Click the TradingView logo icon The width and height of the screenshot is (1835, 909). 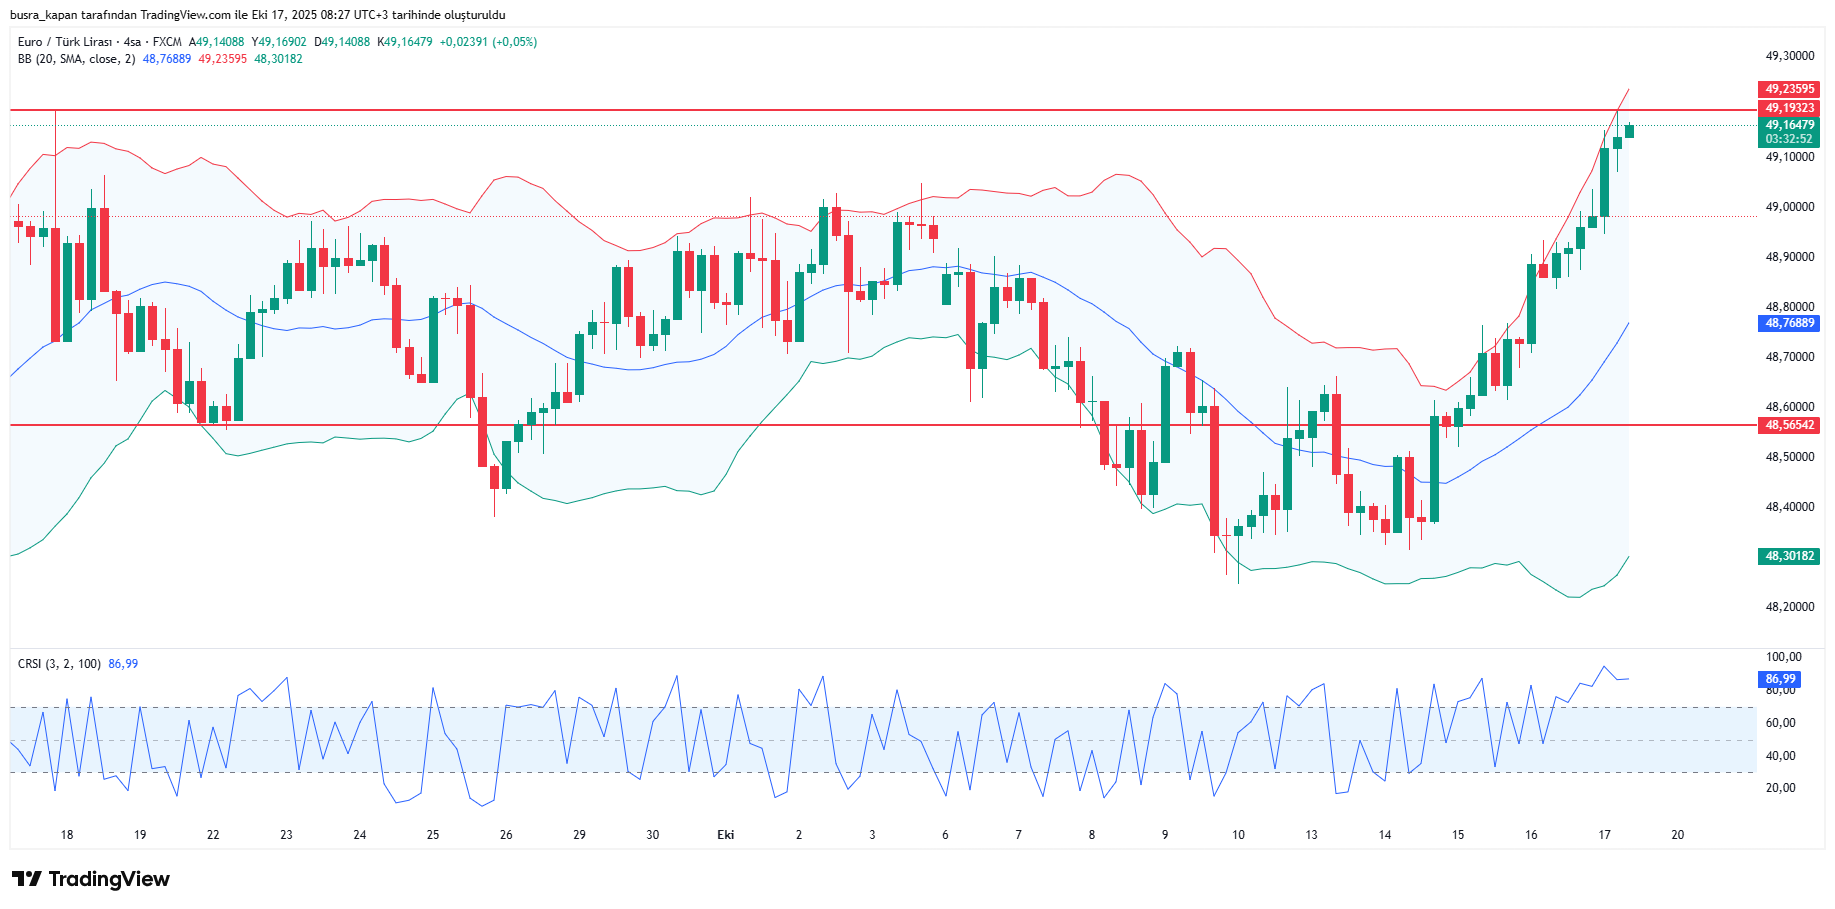pos(27,879)
